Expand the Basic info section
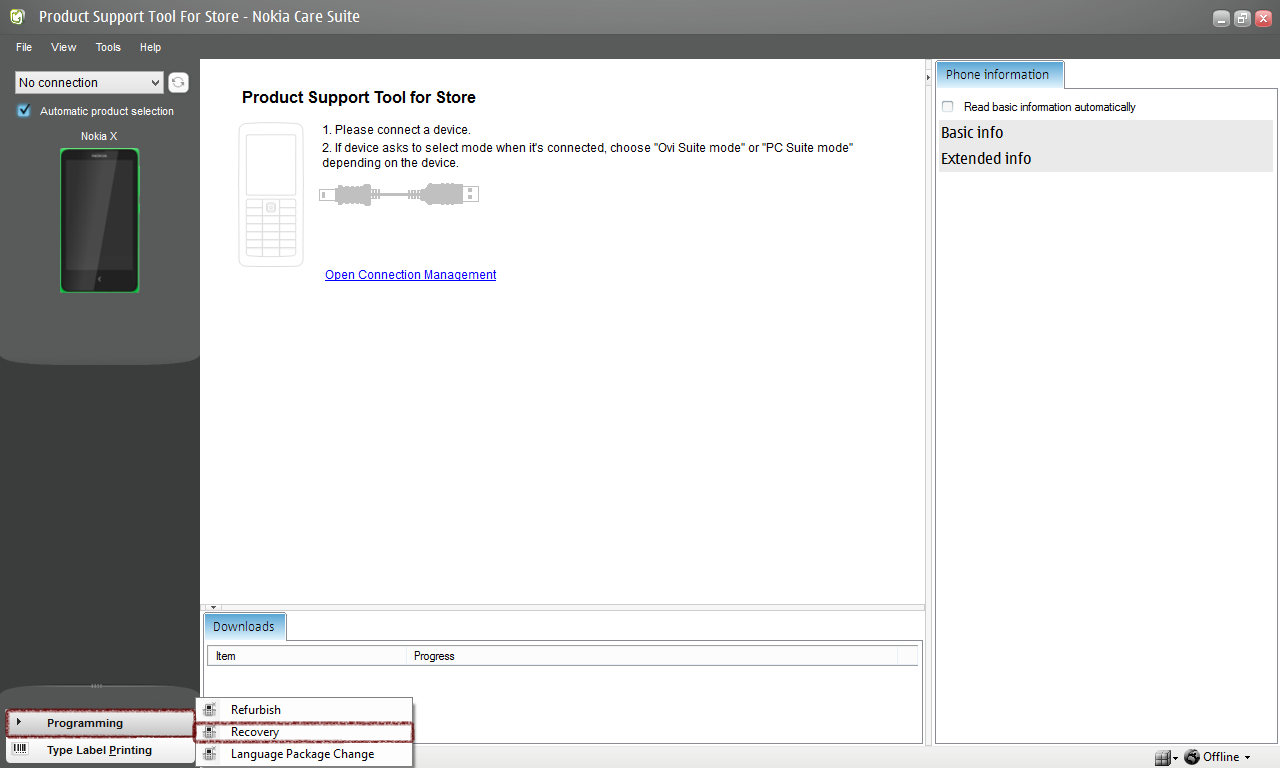Screen dimensions: 1280x768 point(972,133)
